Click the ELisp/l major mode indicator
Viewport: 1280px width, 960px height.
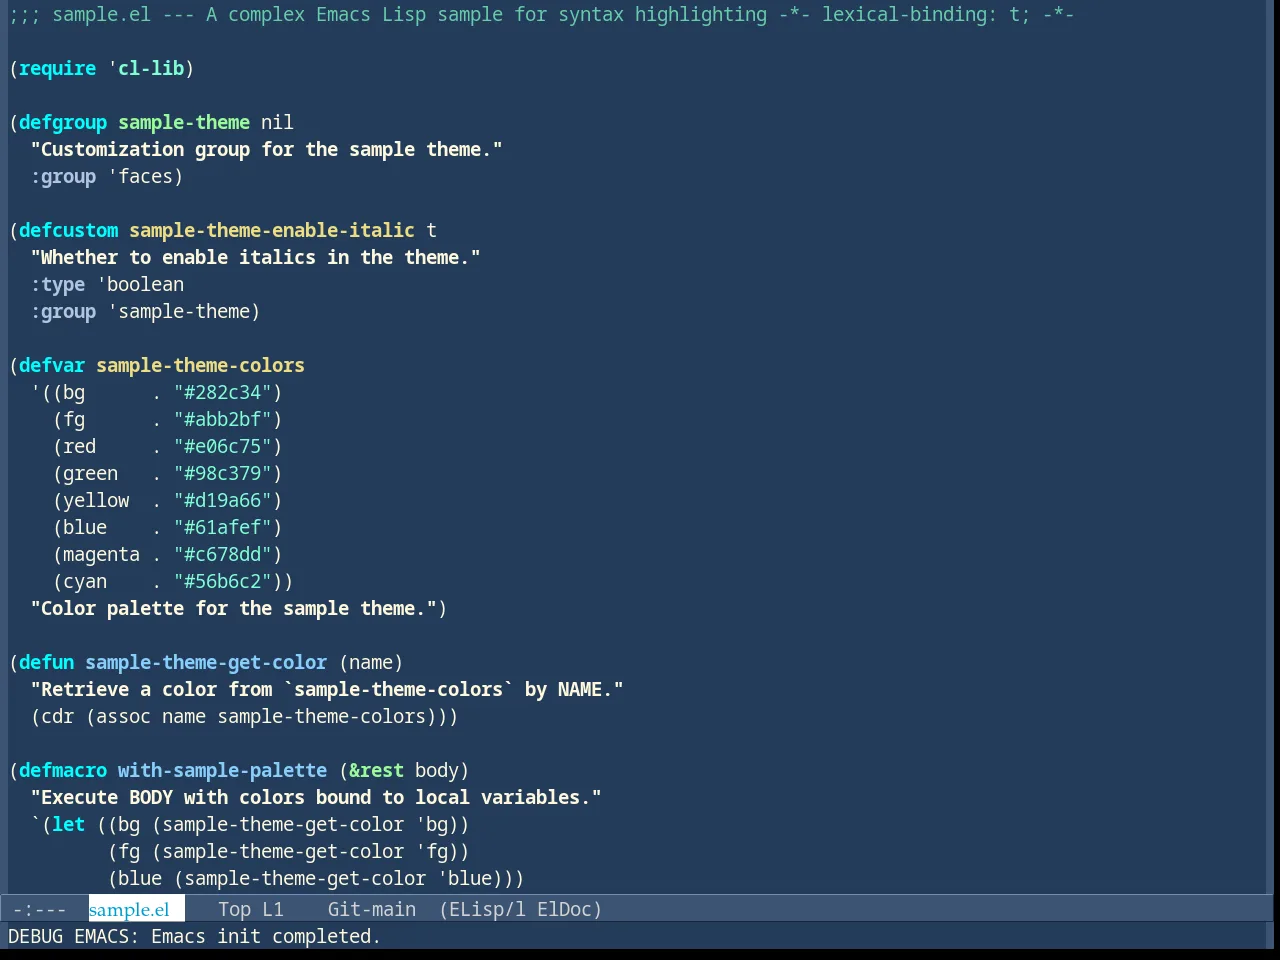[487, 909]
